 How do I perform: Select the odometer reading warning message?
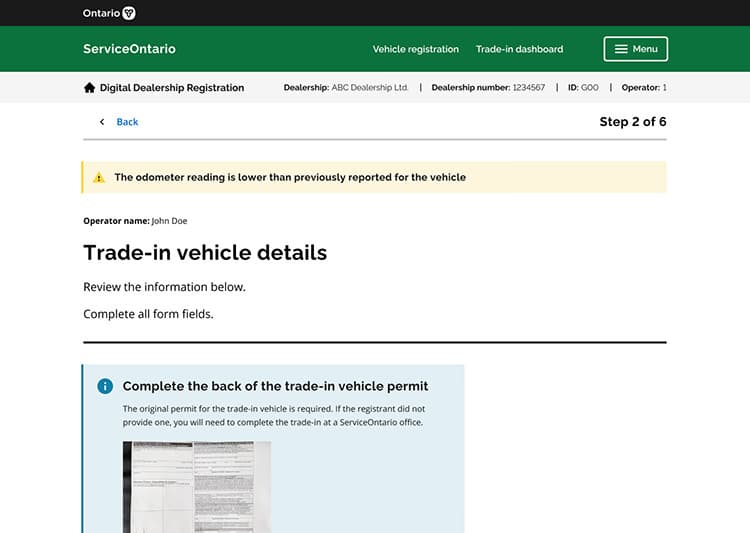(x=290, y=178)
